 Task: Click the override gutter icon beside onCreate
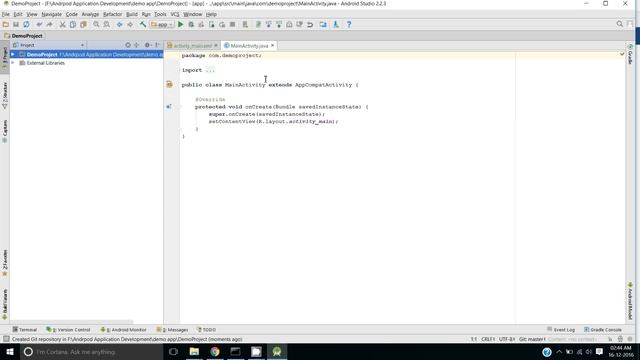(169, 107)
